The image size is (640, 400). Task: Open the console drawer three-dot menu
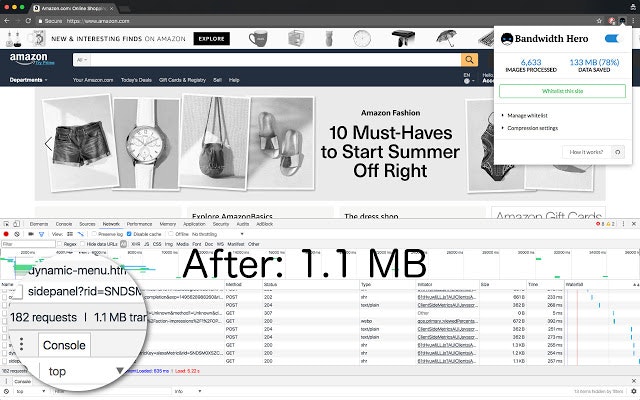pos(6,381)
